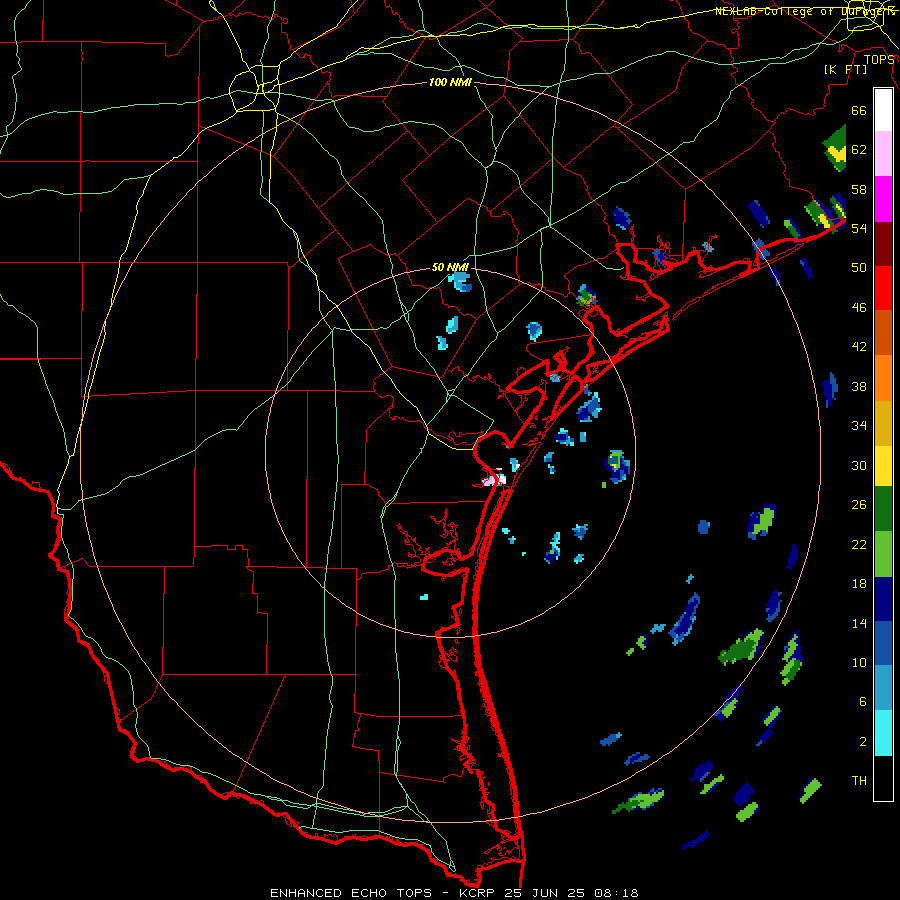Click the legend value "54"
This screenshot has width=900, height=900.
tap(859, 228)
